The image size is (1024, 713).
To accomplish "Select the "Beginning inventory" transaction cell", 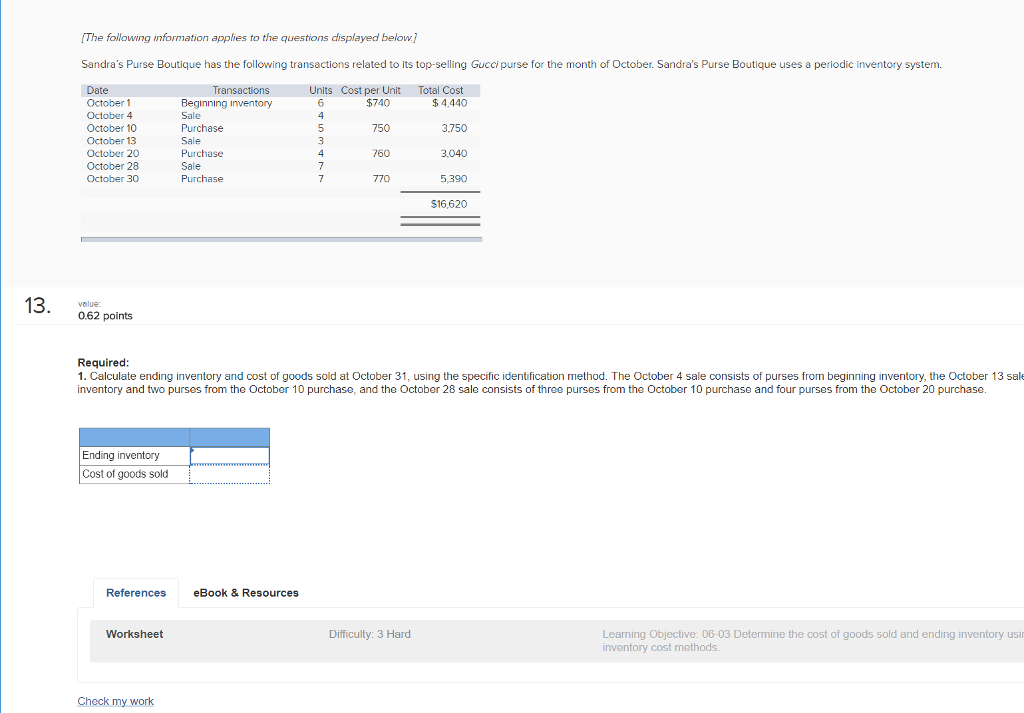I will point(227,103).
